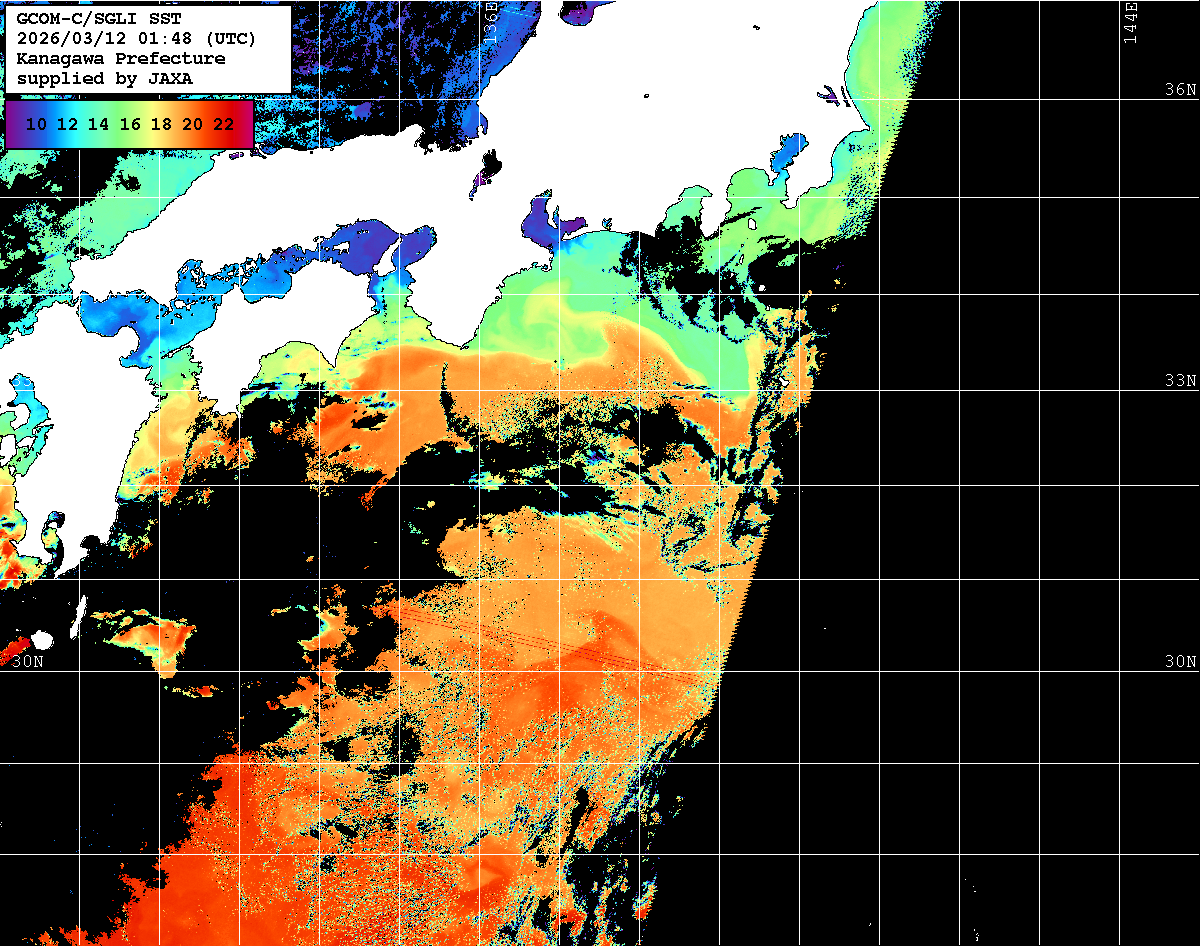Screen dimensions: 1200x946
Task: Click the 18 degree legend value
Action: (161, 125)
